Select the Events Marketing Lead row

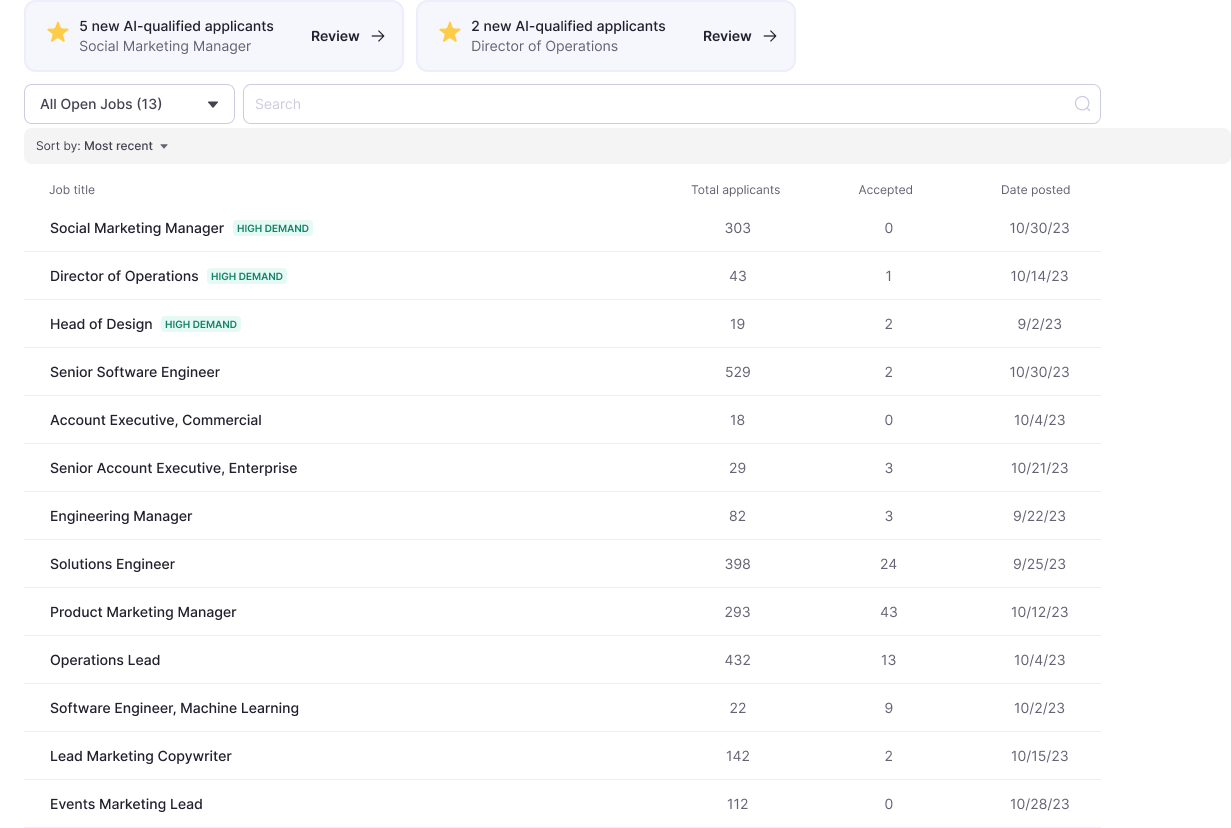tap(126, 804)
